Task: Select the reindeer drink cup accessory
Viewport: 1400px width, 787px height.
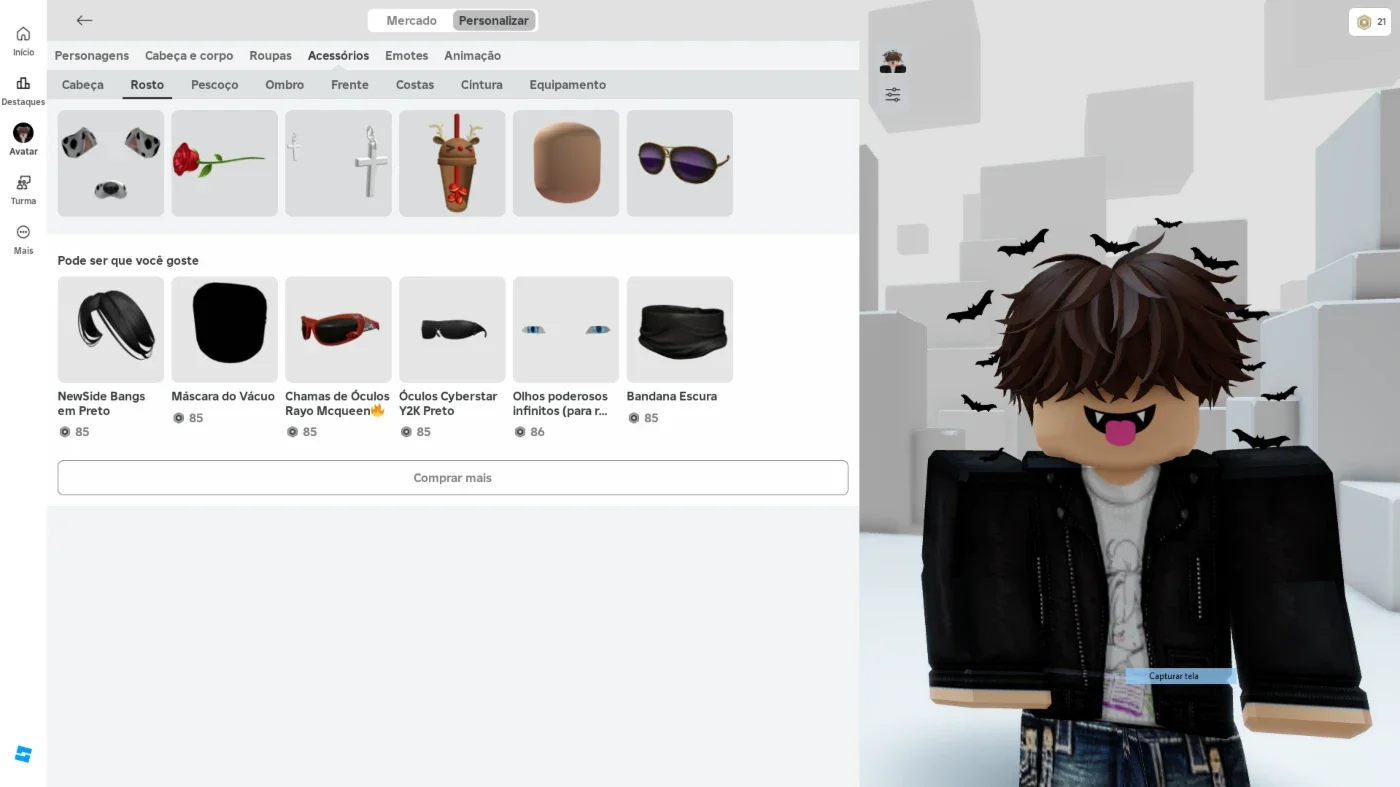Action: click(x=452, y=163)
